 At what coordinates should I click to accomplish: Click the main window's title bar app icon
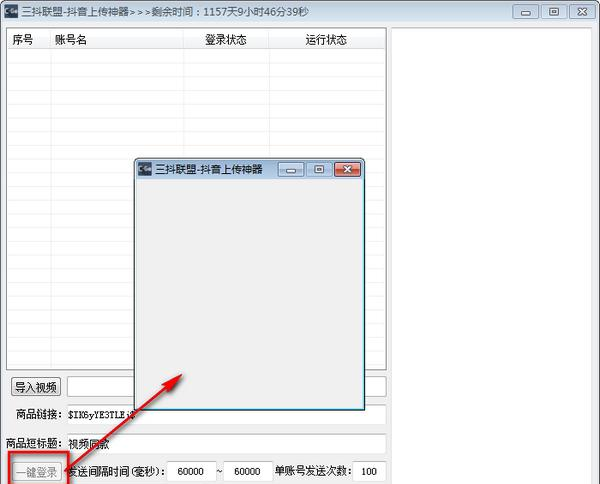[11, 11]
